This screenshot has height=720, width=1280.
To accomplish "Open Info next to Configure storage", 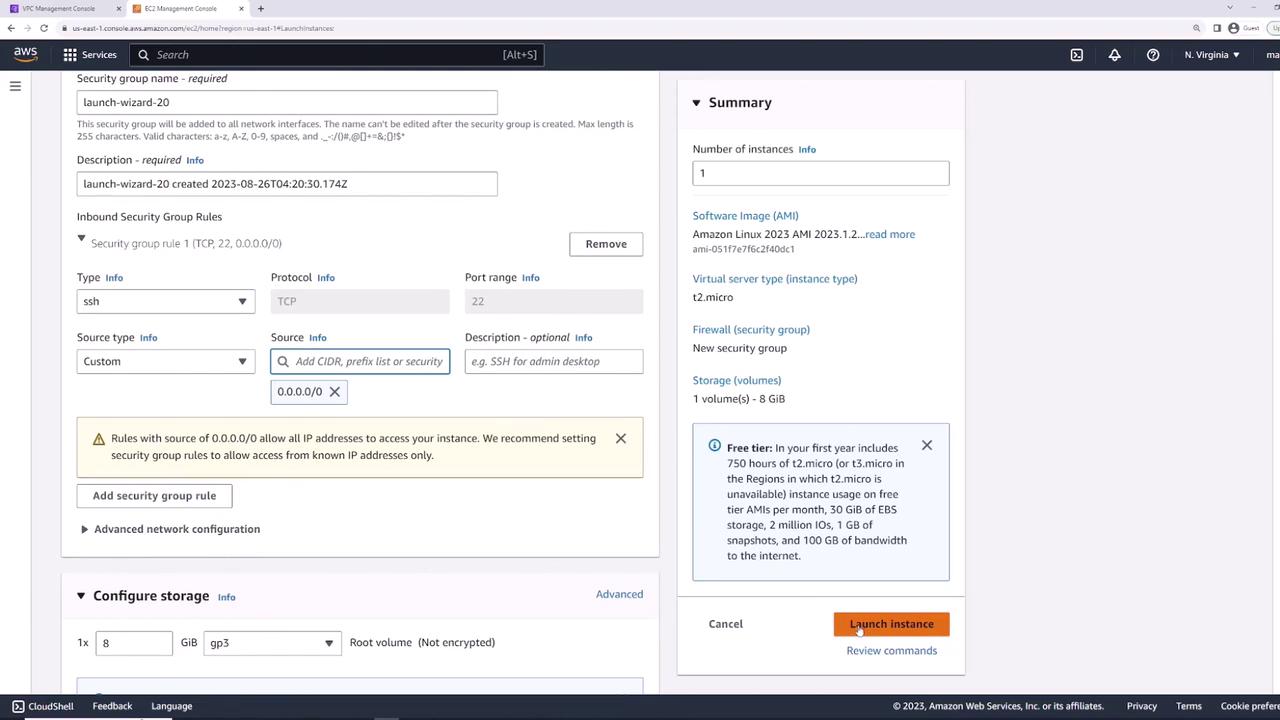I will 227,597.
